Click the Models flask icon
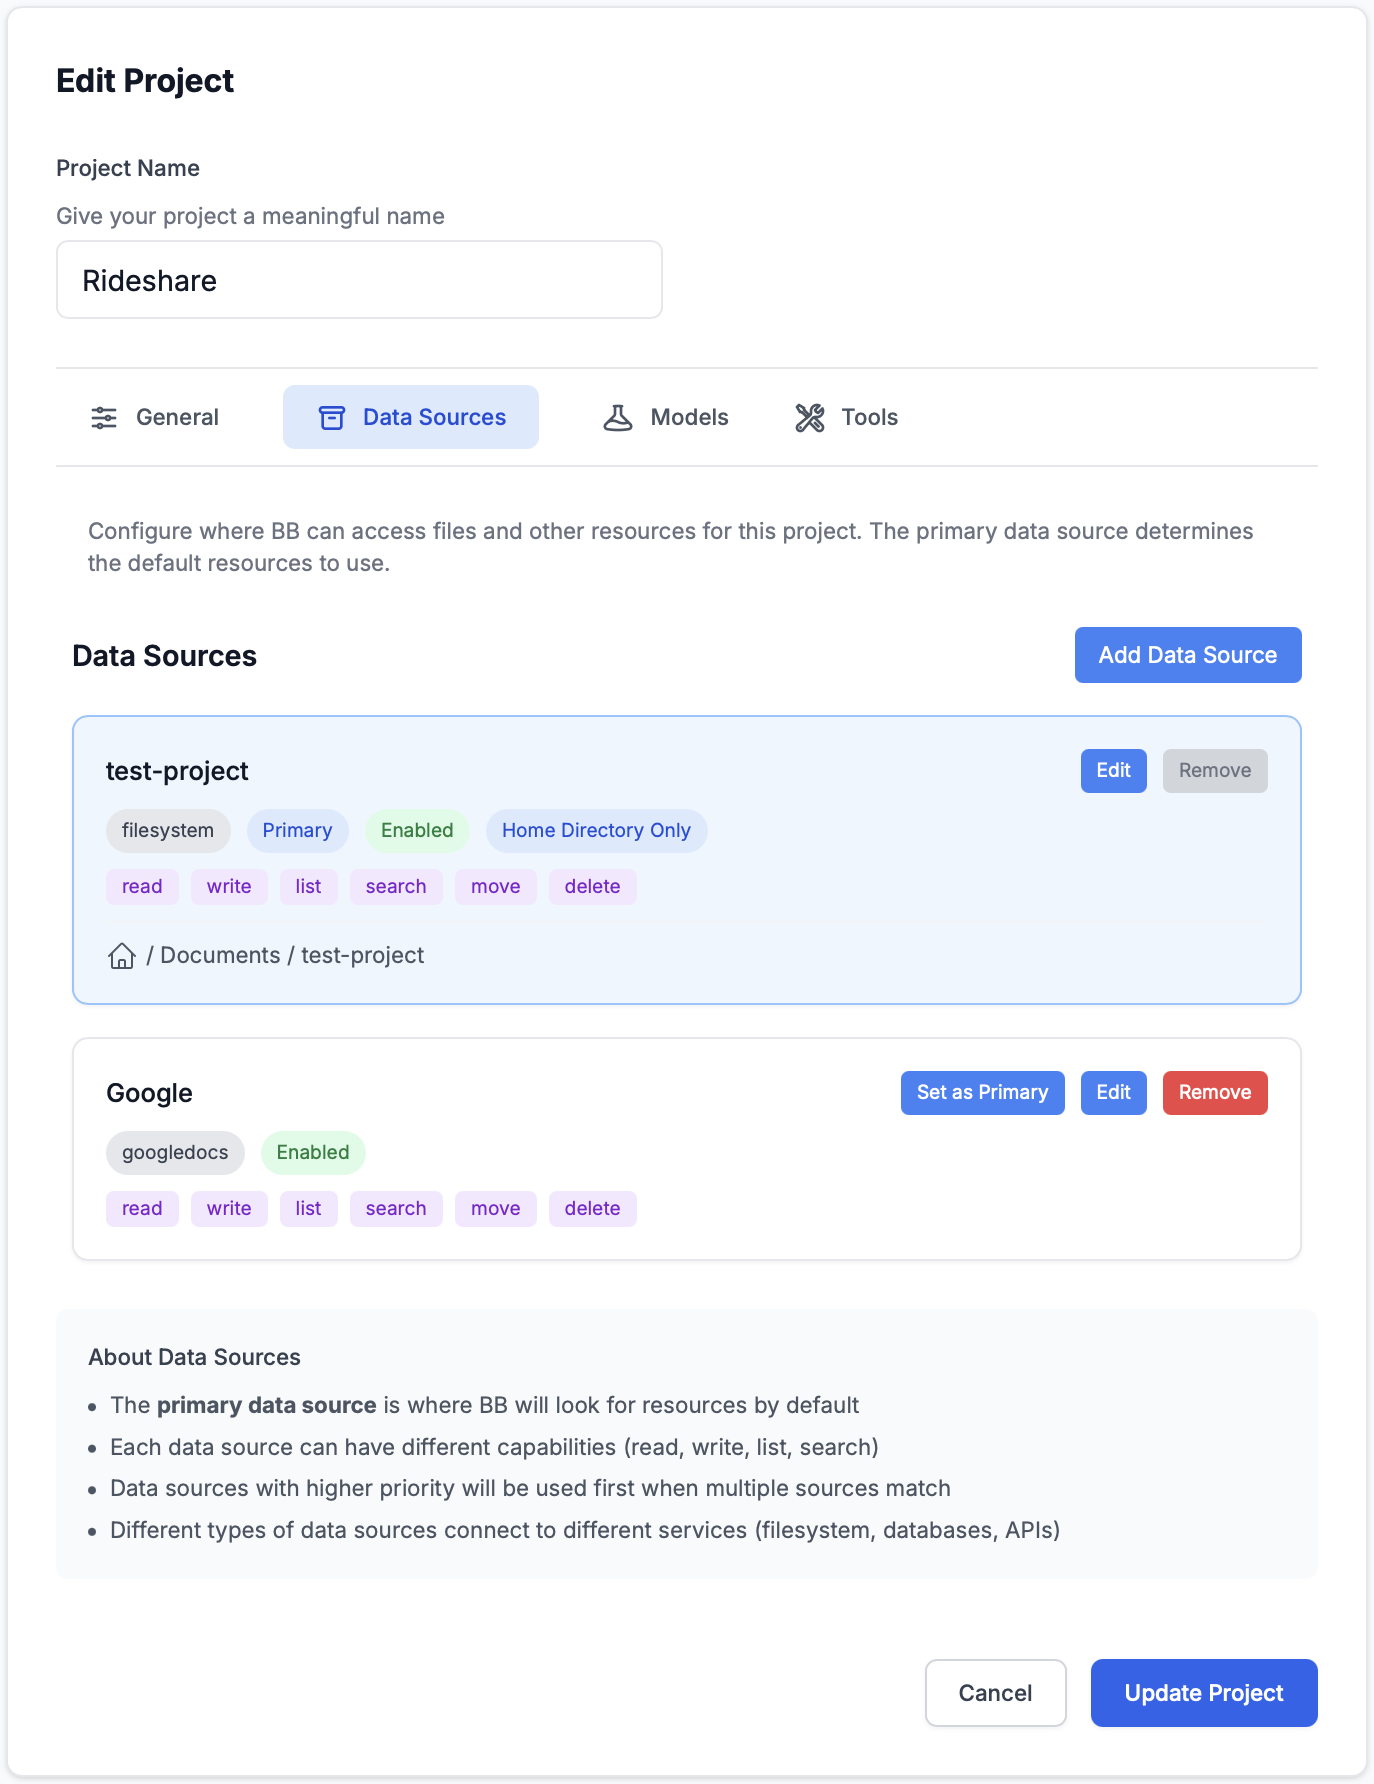1374x1784 pixels. [x=618, y=417]
